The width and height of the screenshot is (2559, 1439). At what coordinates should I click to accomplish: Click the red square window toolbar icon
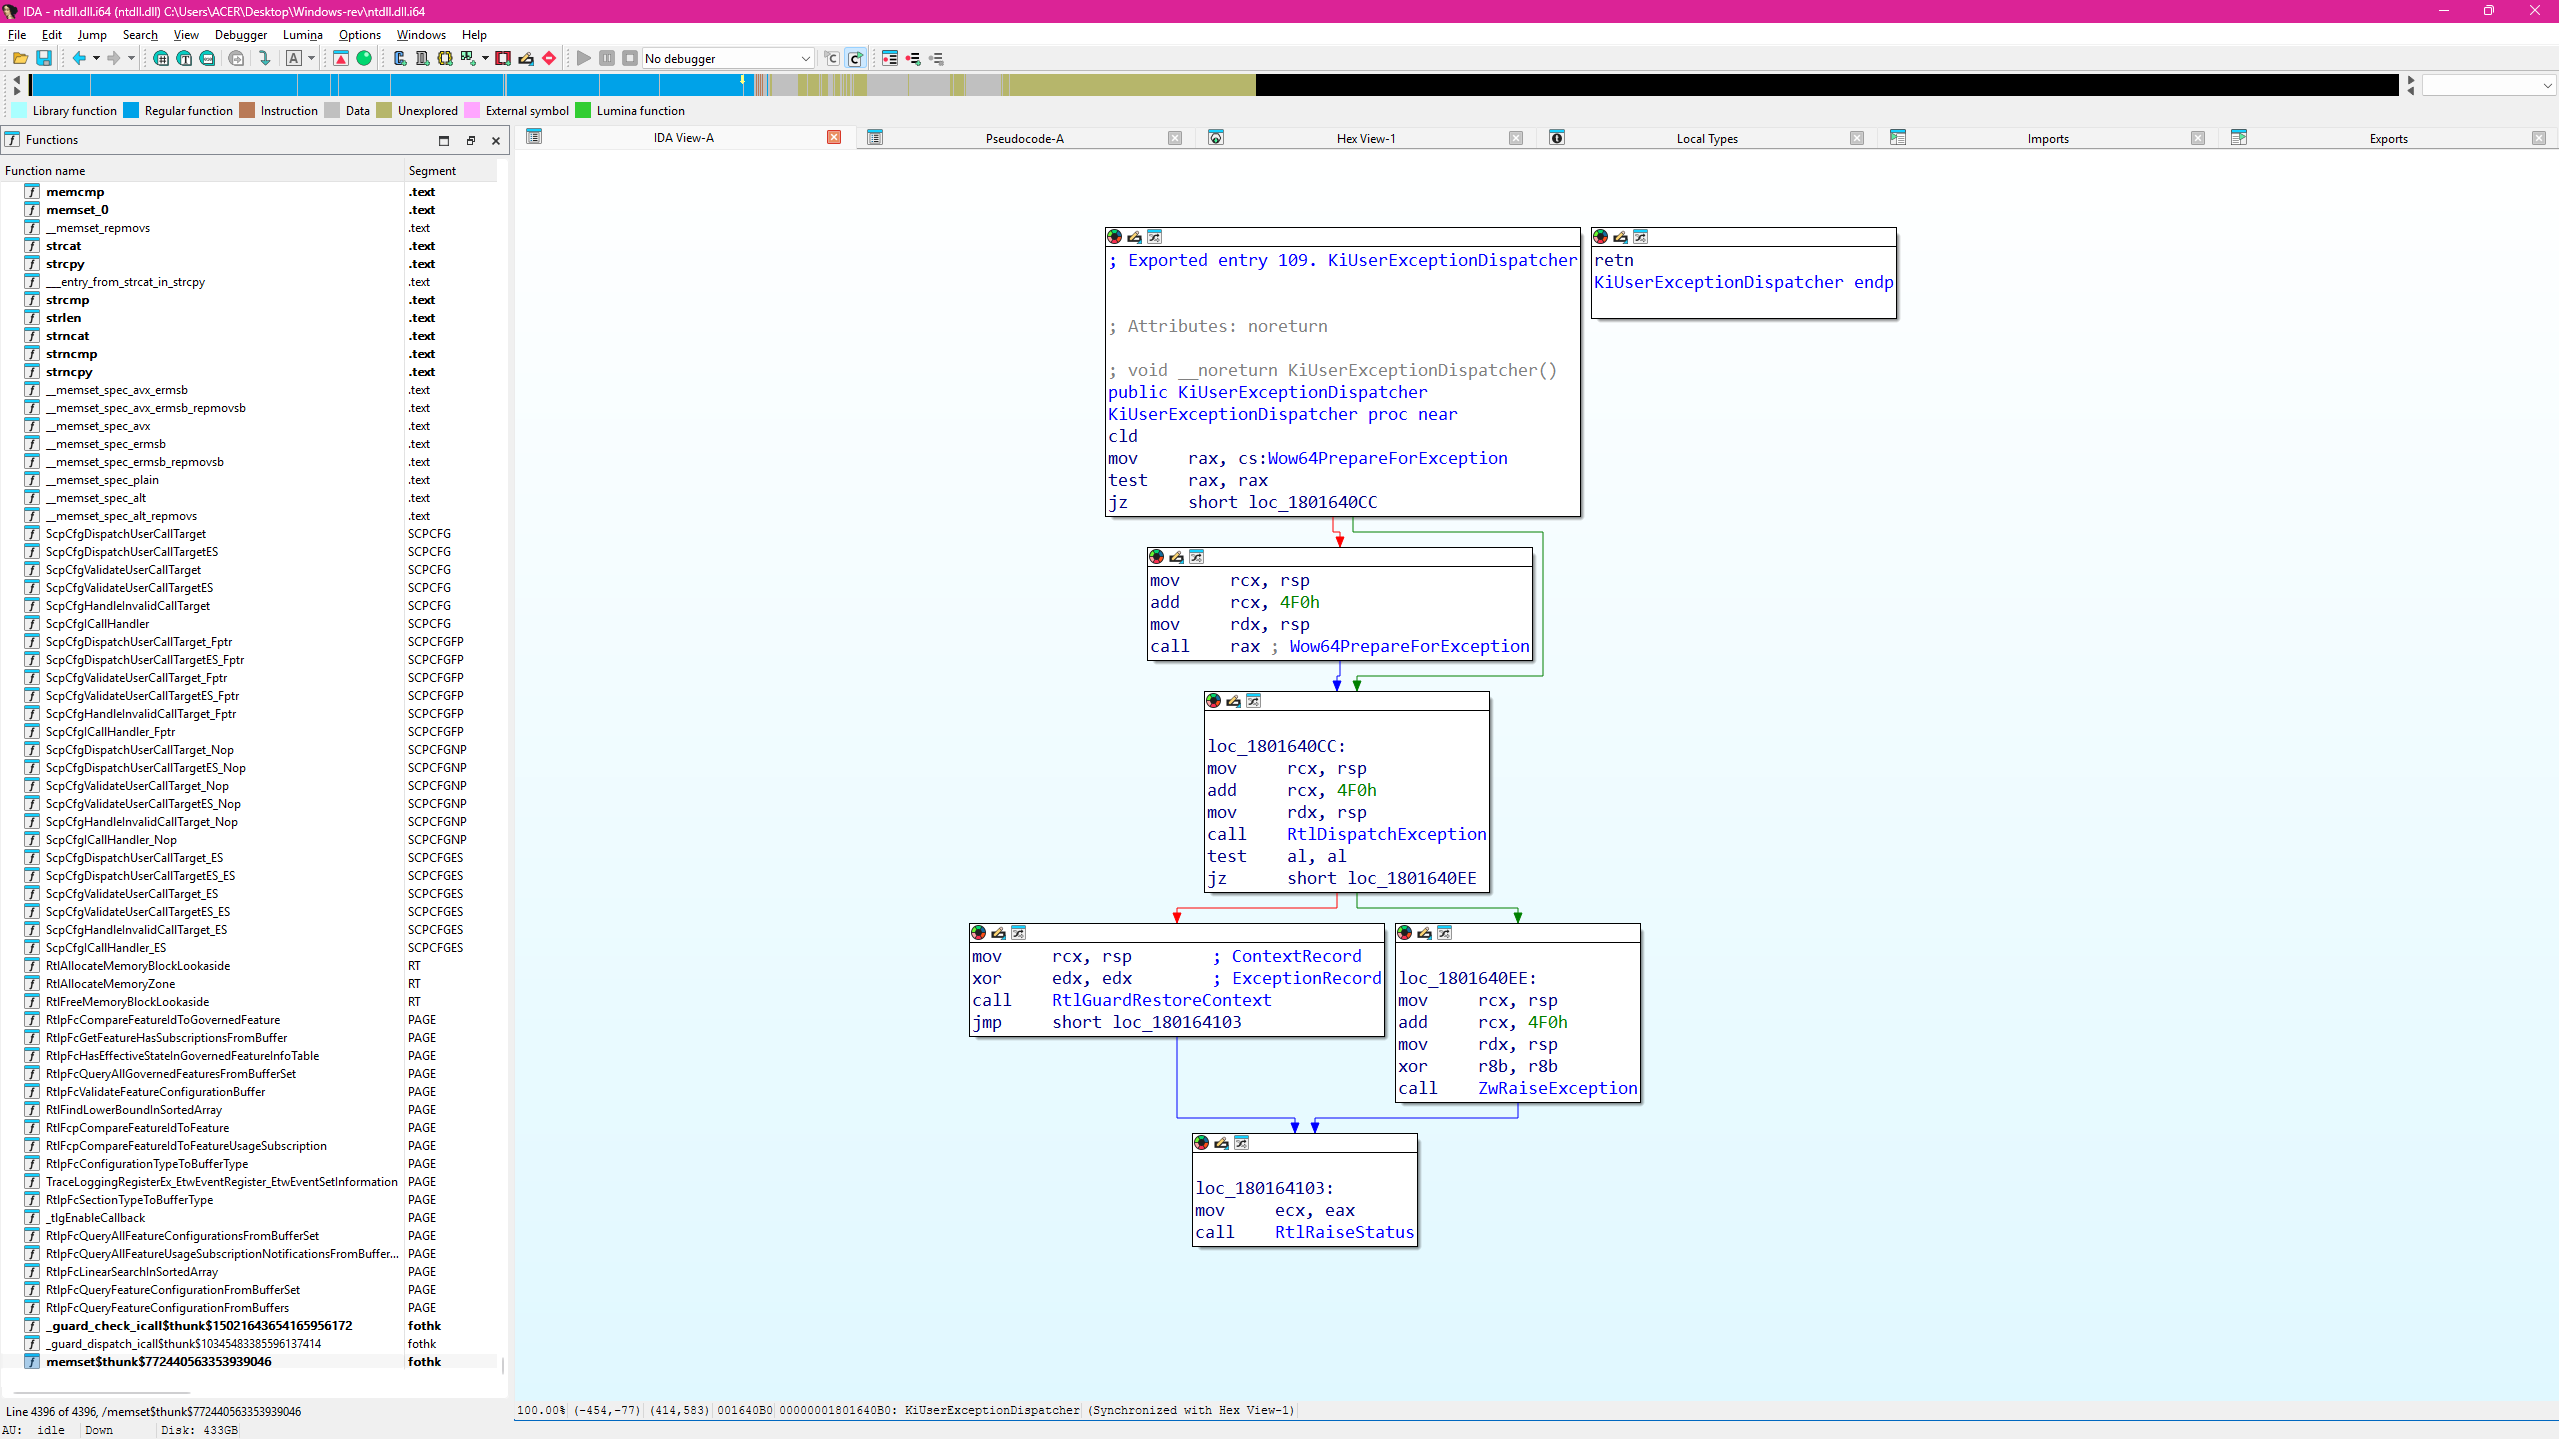(503, 58)
